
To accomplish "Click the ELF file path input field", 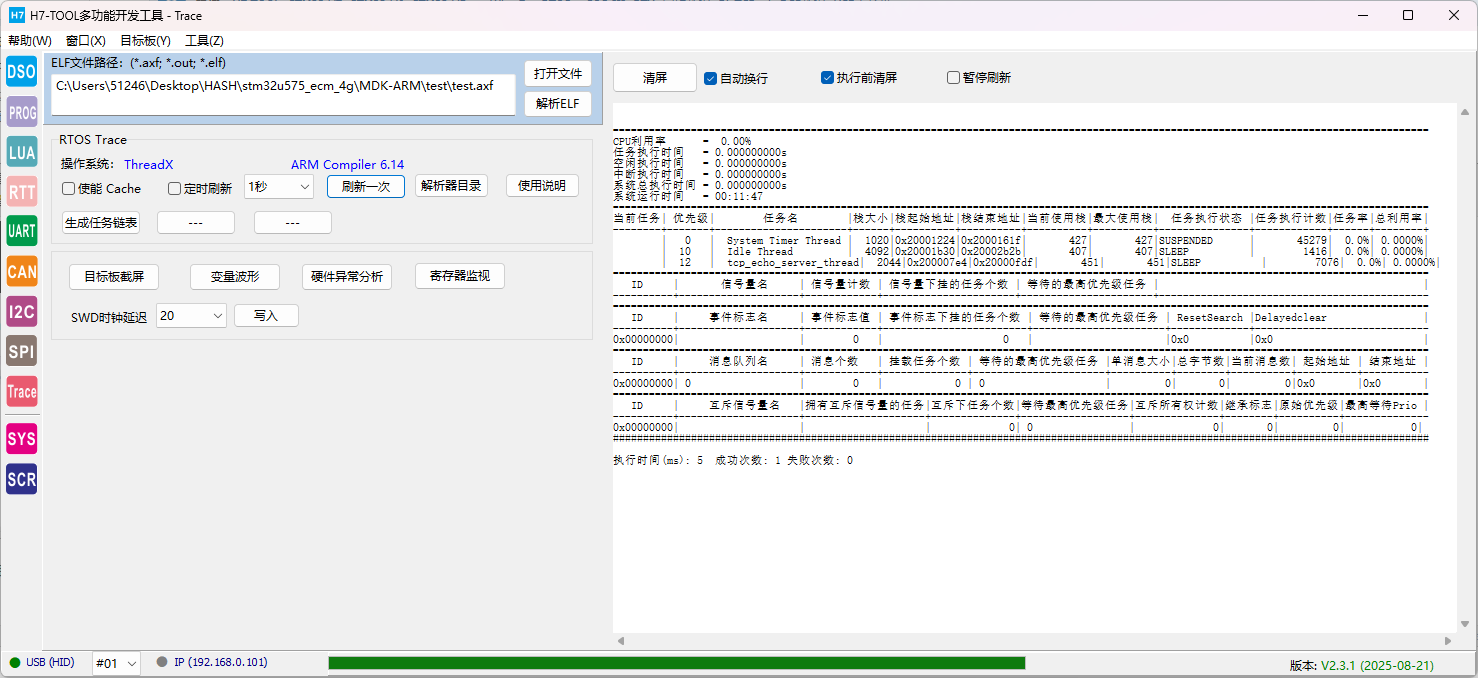I will point(284,94).
